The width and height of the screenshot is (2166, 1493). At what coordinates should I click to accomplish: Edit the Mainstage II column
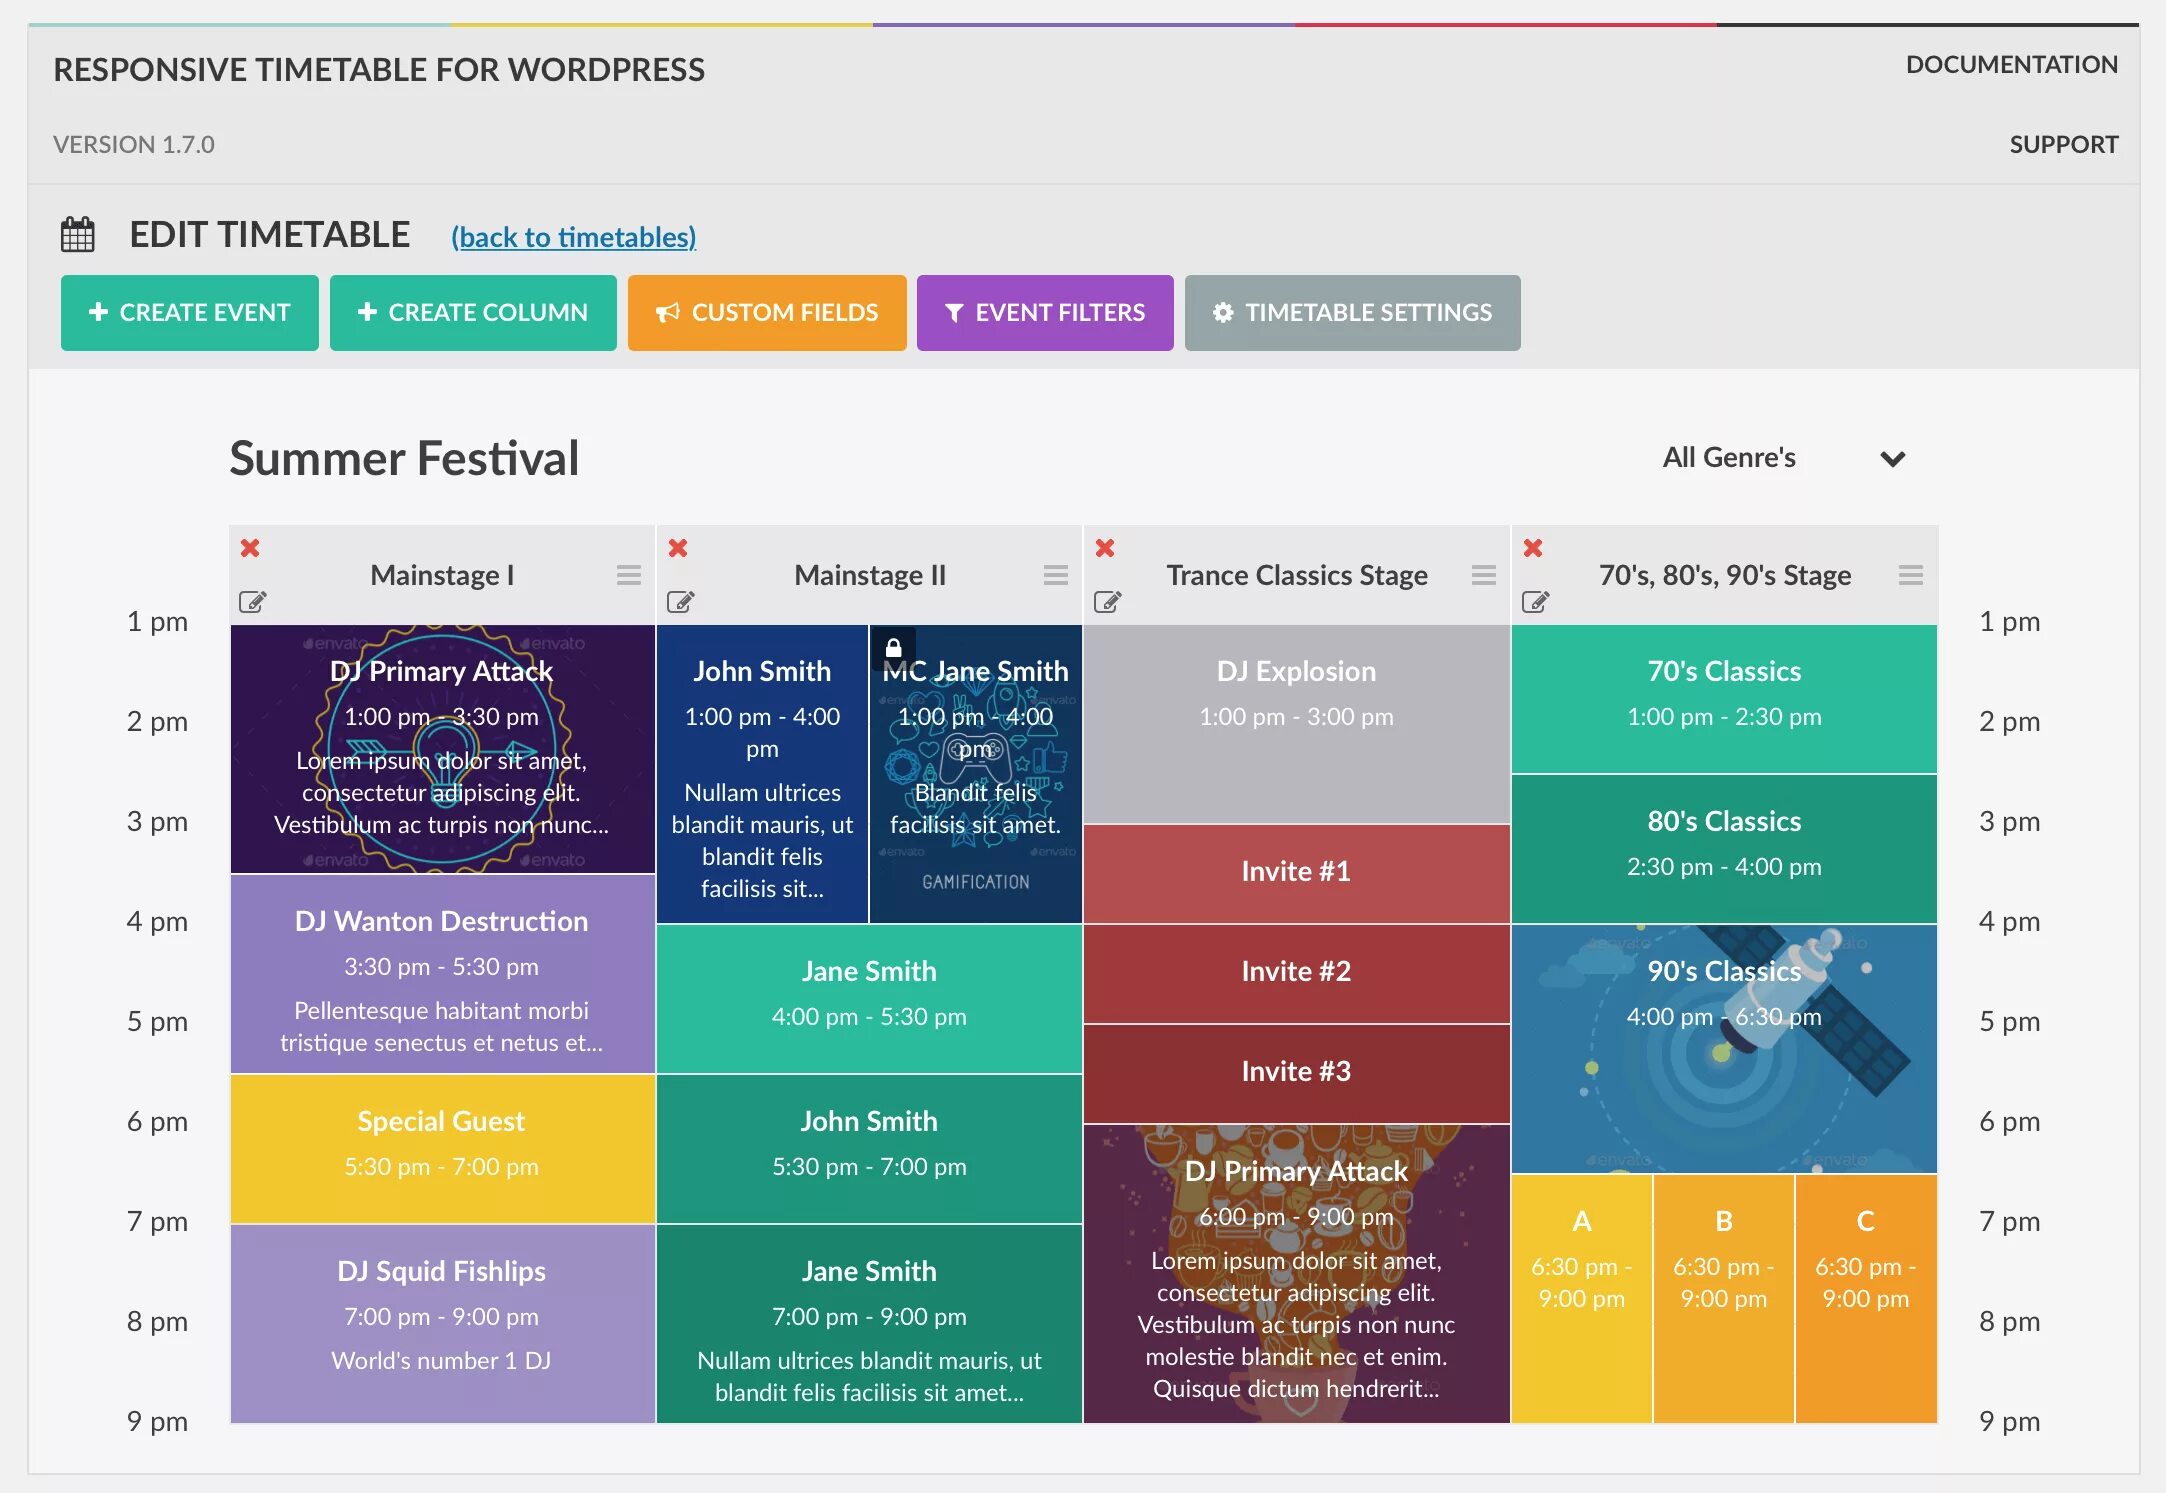coord(680,602)
